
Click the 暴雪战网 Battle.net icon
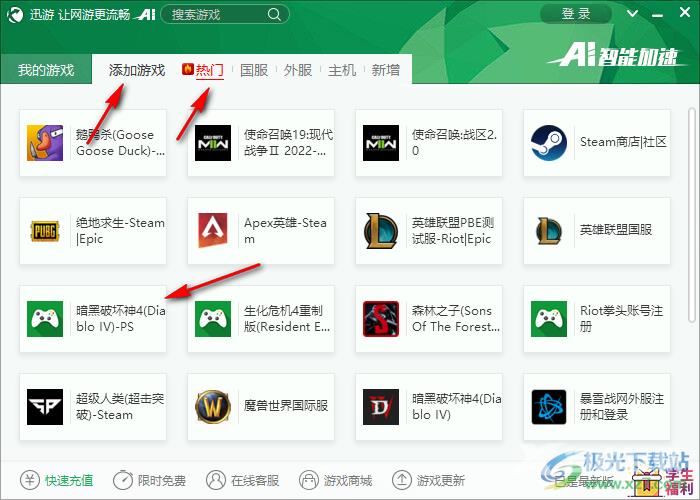point(549,407)
